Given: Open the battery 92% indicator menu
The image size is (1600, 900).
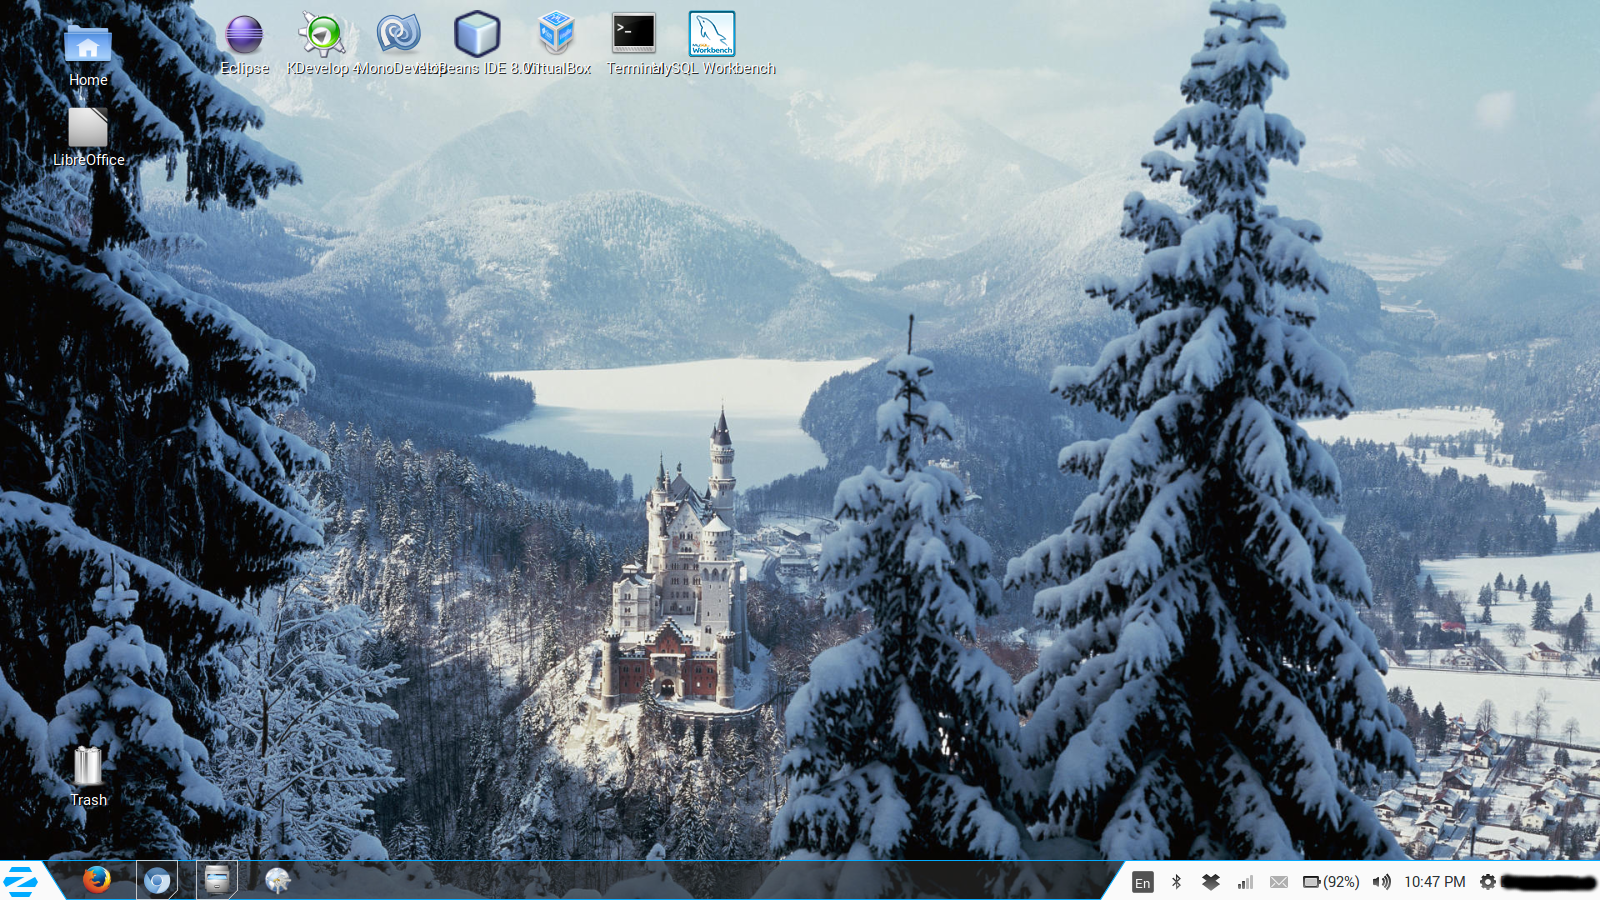Looking at the screenshot, I should (x=1331, y=882).
